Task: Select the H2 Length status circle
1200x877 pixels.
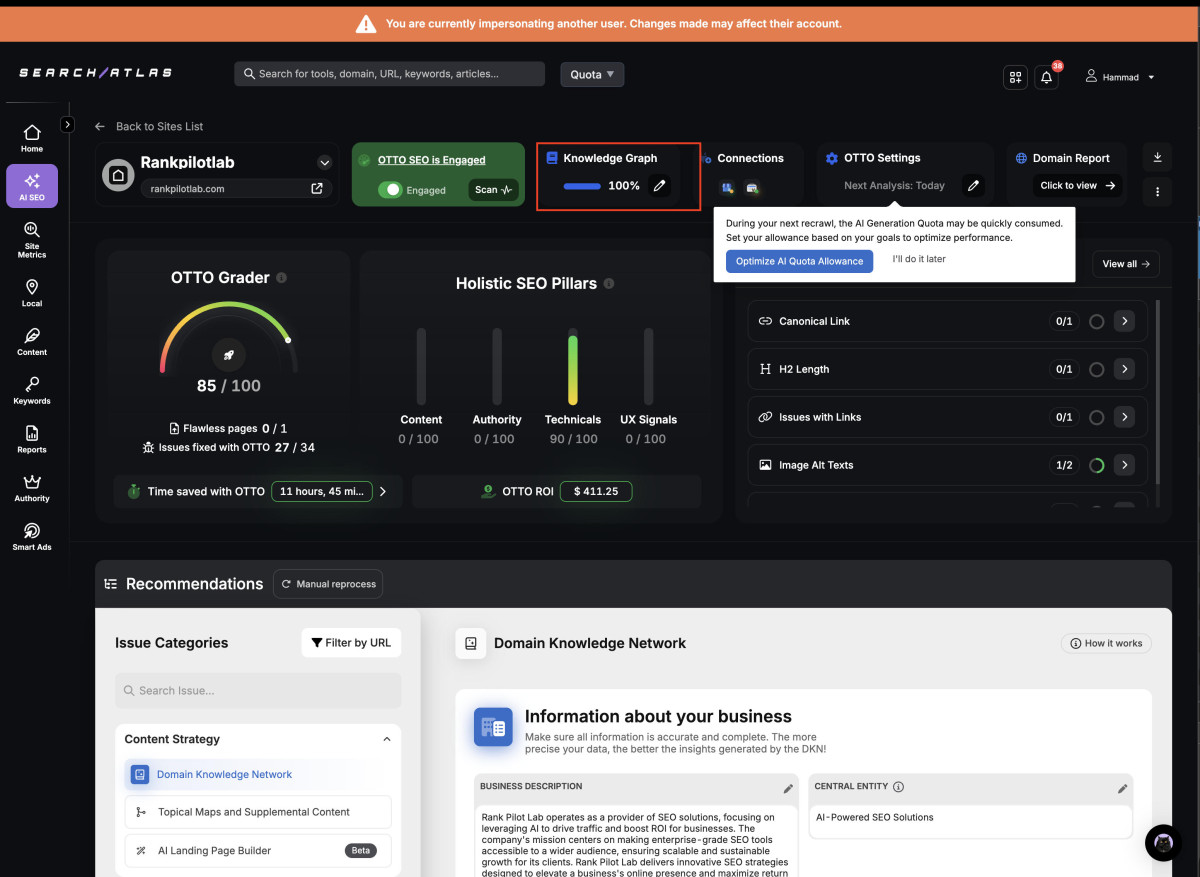Action: 1096,370
